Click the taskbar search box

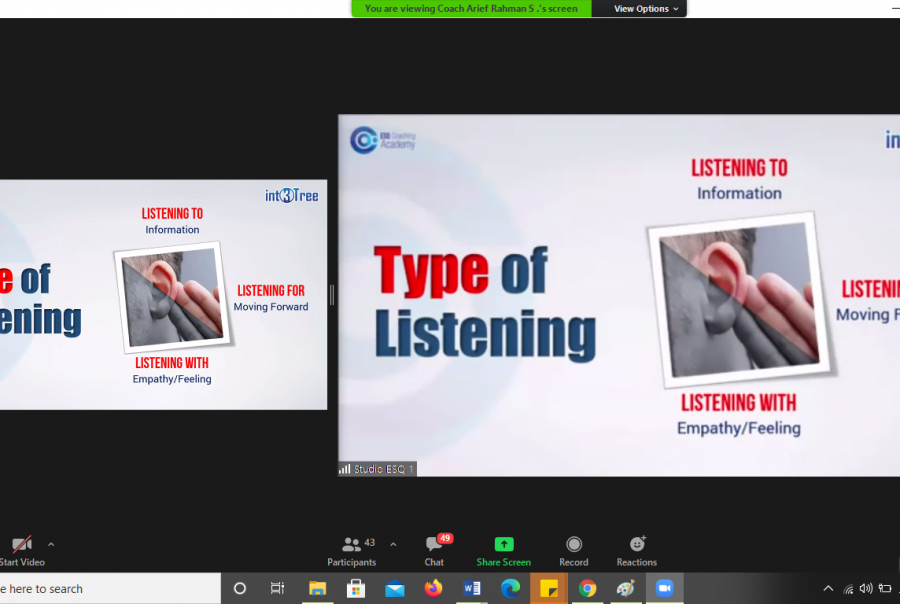100,589
